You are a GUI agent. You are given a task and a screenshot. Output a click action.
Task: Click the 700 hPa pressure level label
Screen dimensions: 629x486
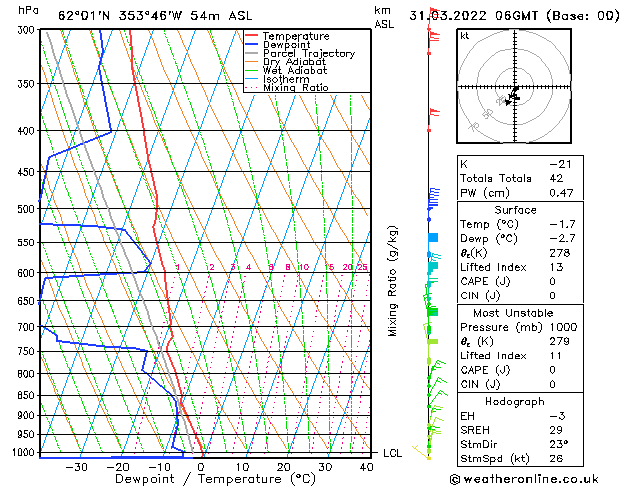tap(28, 327)
